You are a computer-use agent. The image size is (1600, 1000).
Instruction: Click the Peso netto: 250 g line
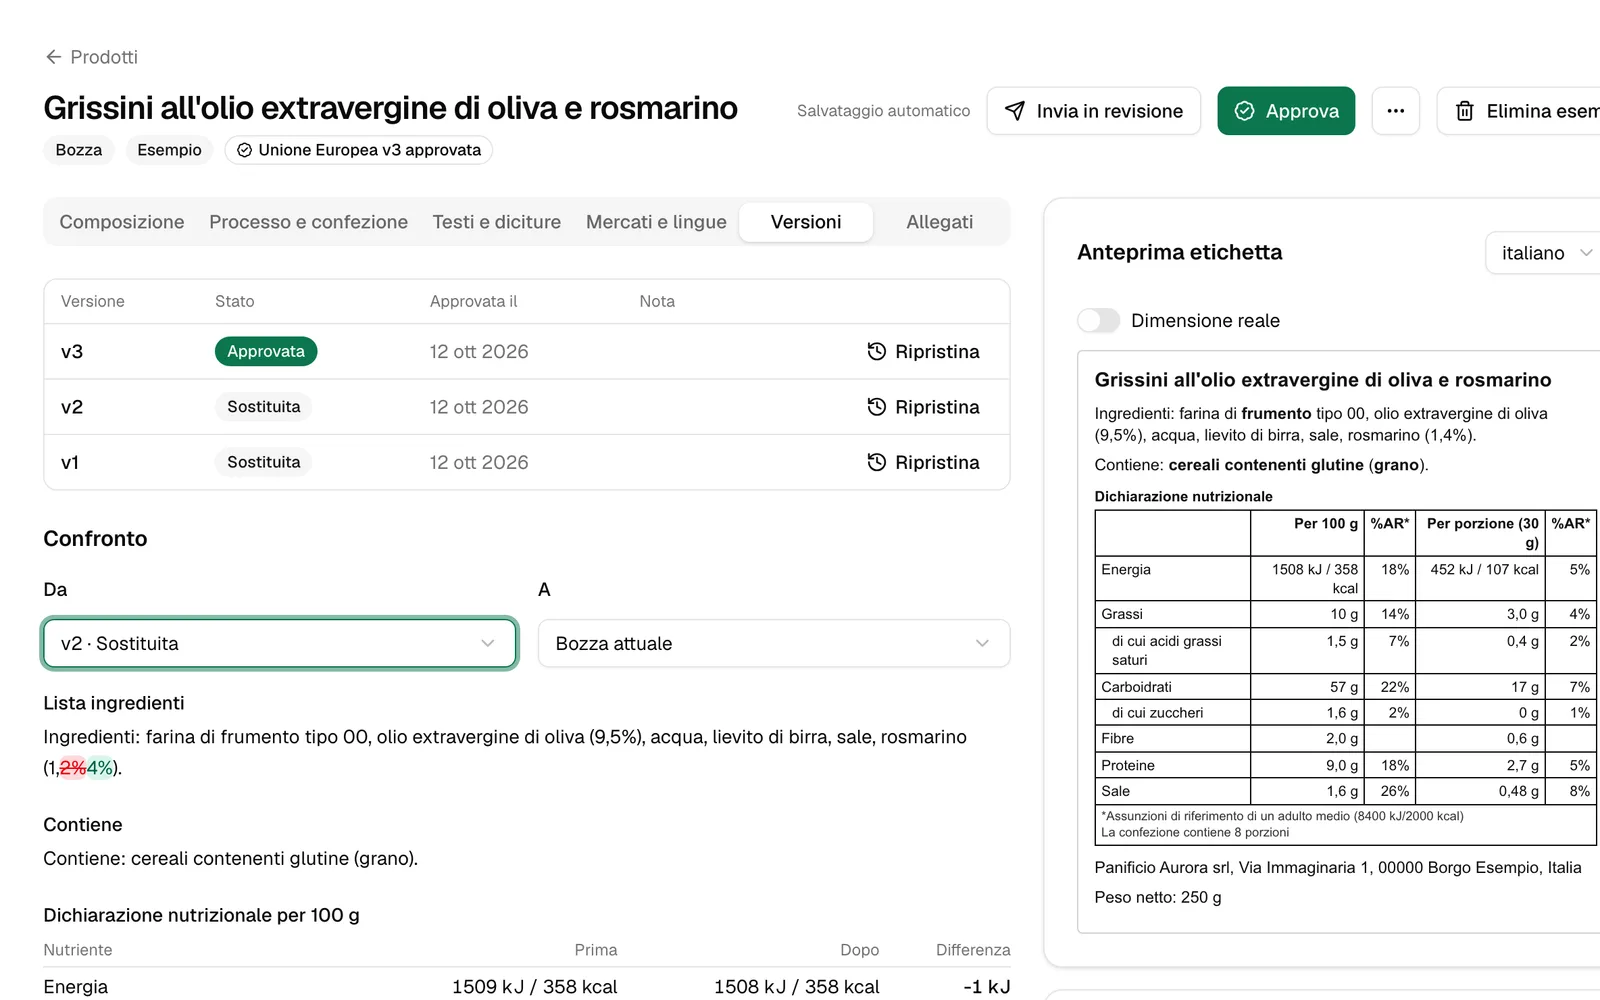pyautogui.click(x=1158, y=897)
